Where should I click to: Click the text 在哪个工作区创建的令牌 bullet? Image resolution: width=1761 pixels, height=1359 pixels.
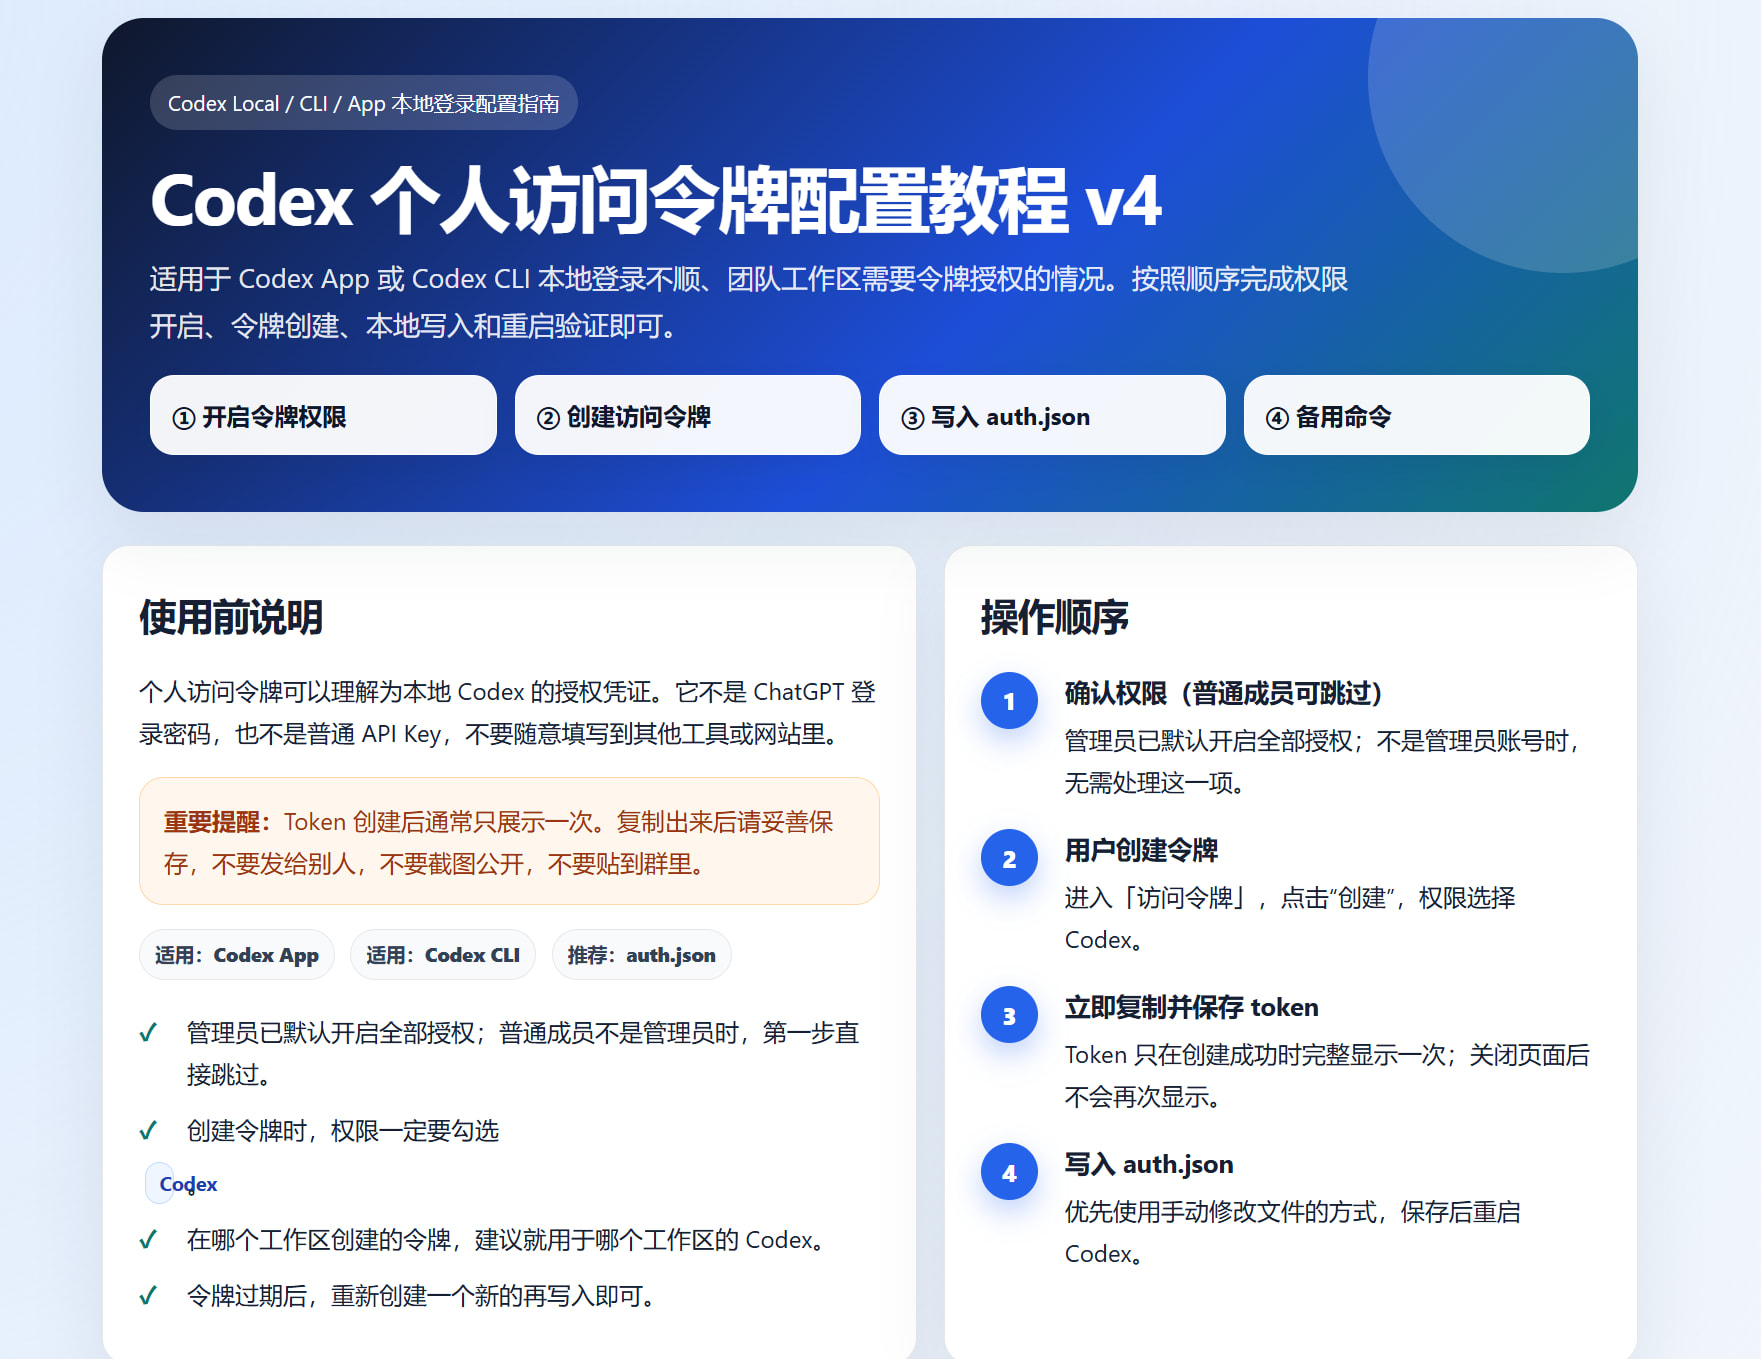(x=508, y=1240)
